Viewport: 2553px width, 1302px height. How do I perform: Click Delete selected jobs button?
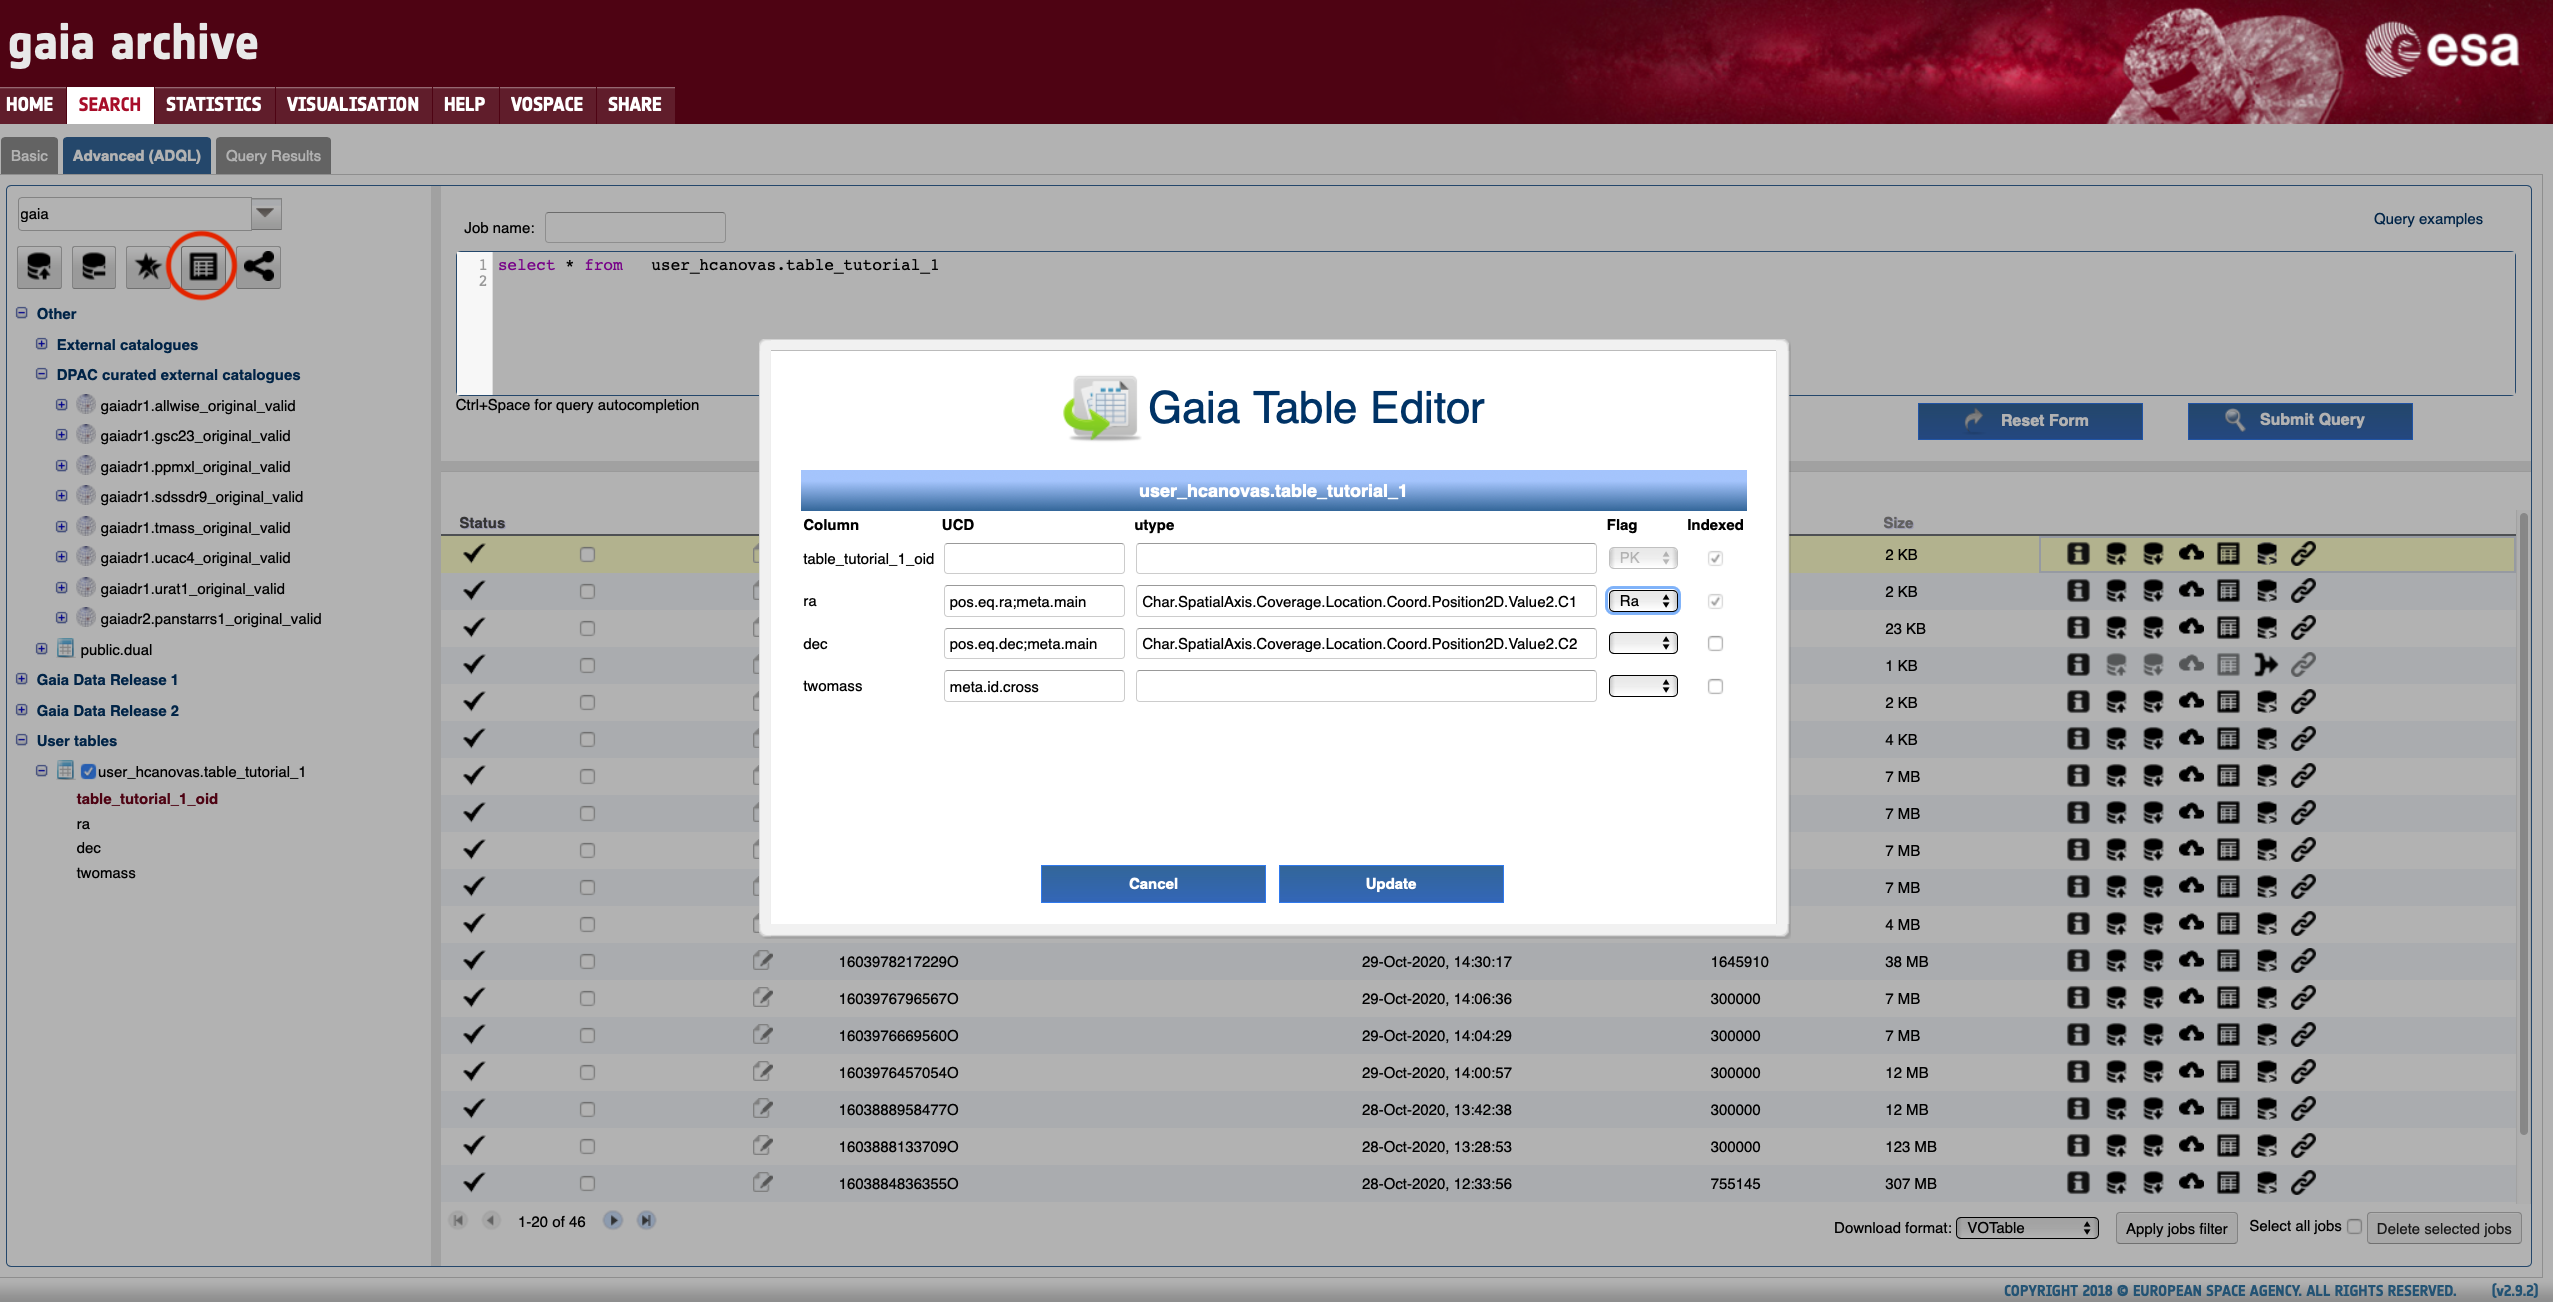[2443, 1228]
